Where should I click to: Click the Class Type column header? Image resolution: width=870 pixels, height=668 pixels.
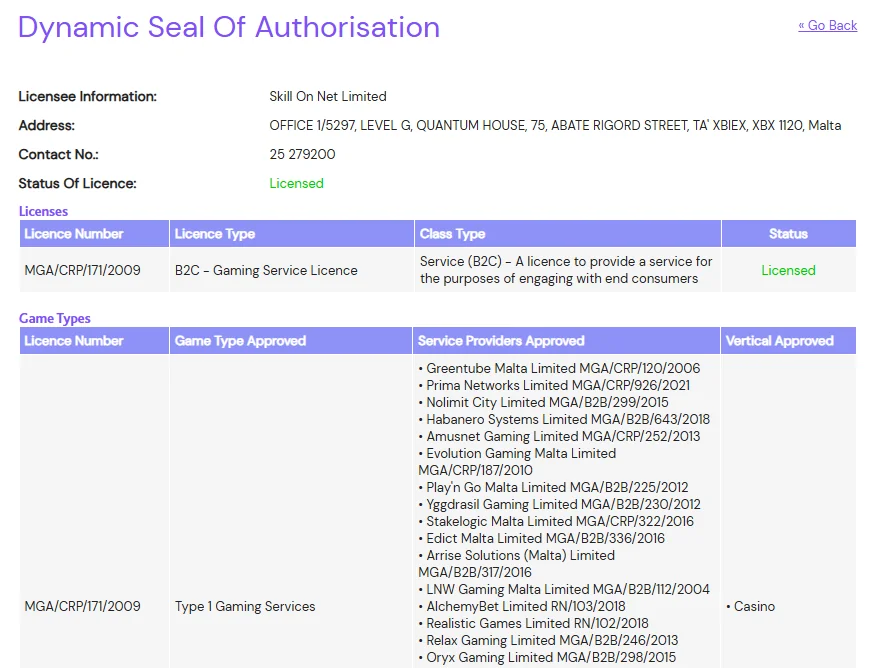pyautogui.click(x=568, y=234)
